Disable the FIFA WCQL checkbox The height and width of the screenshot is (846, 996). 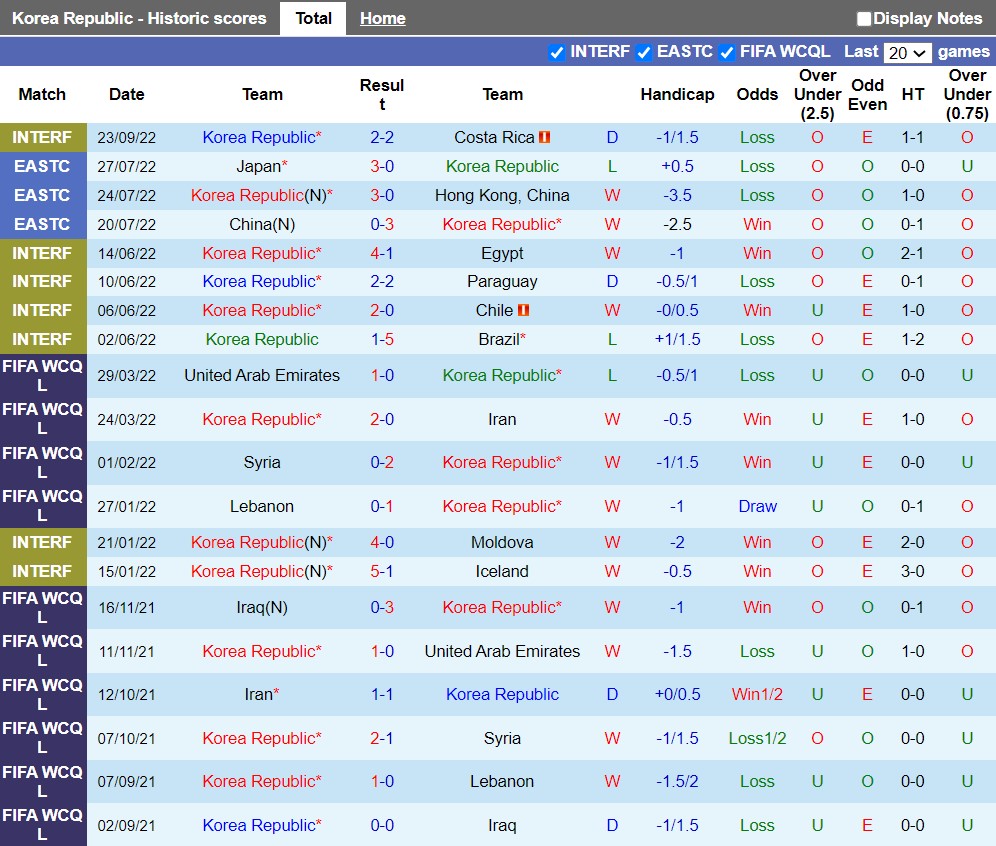[x=727, y=53]
